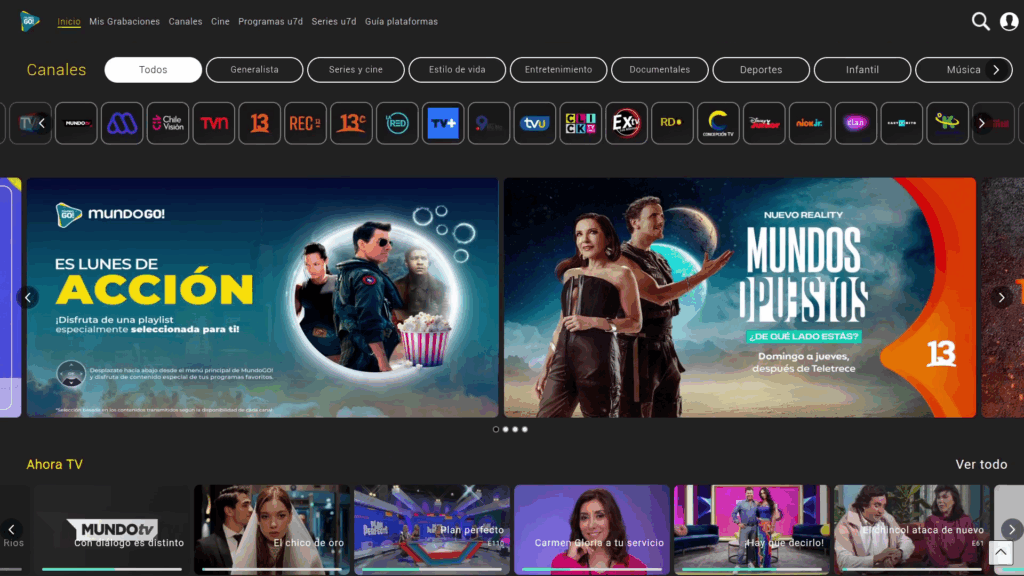Open the Cine section
1024x576 pixels.
[220, 22]
